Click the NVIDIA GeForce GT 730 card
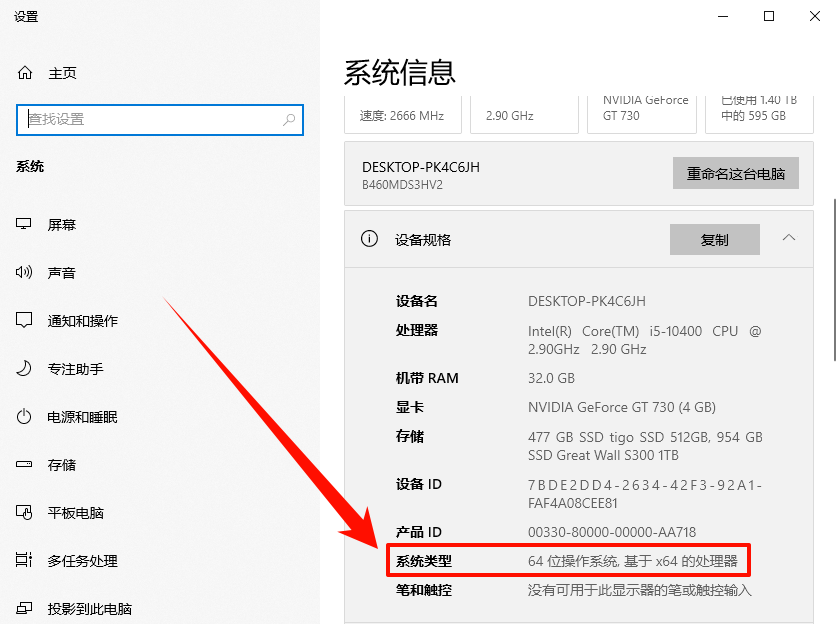 click(x=641, y=115)
